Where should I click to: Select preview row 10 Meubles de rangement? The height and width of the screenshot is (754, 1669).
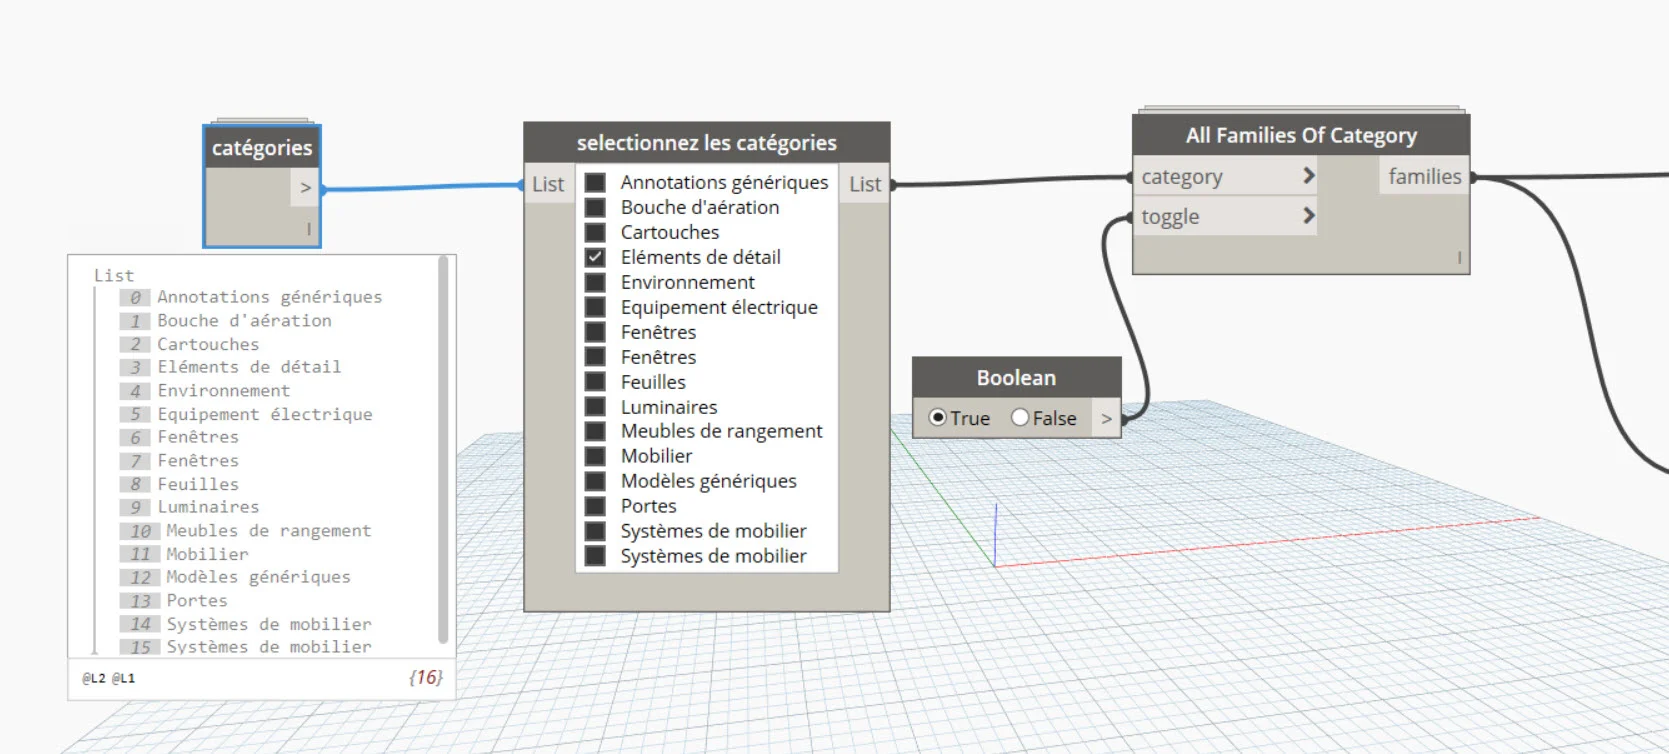245,531
